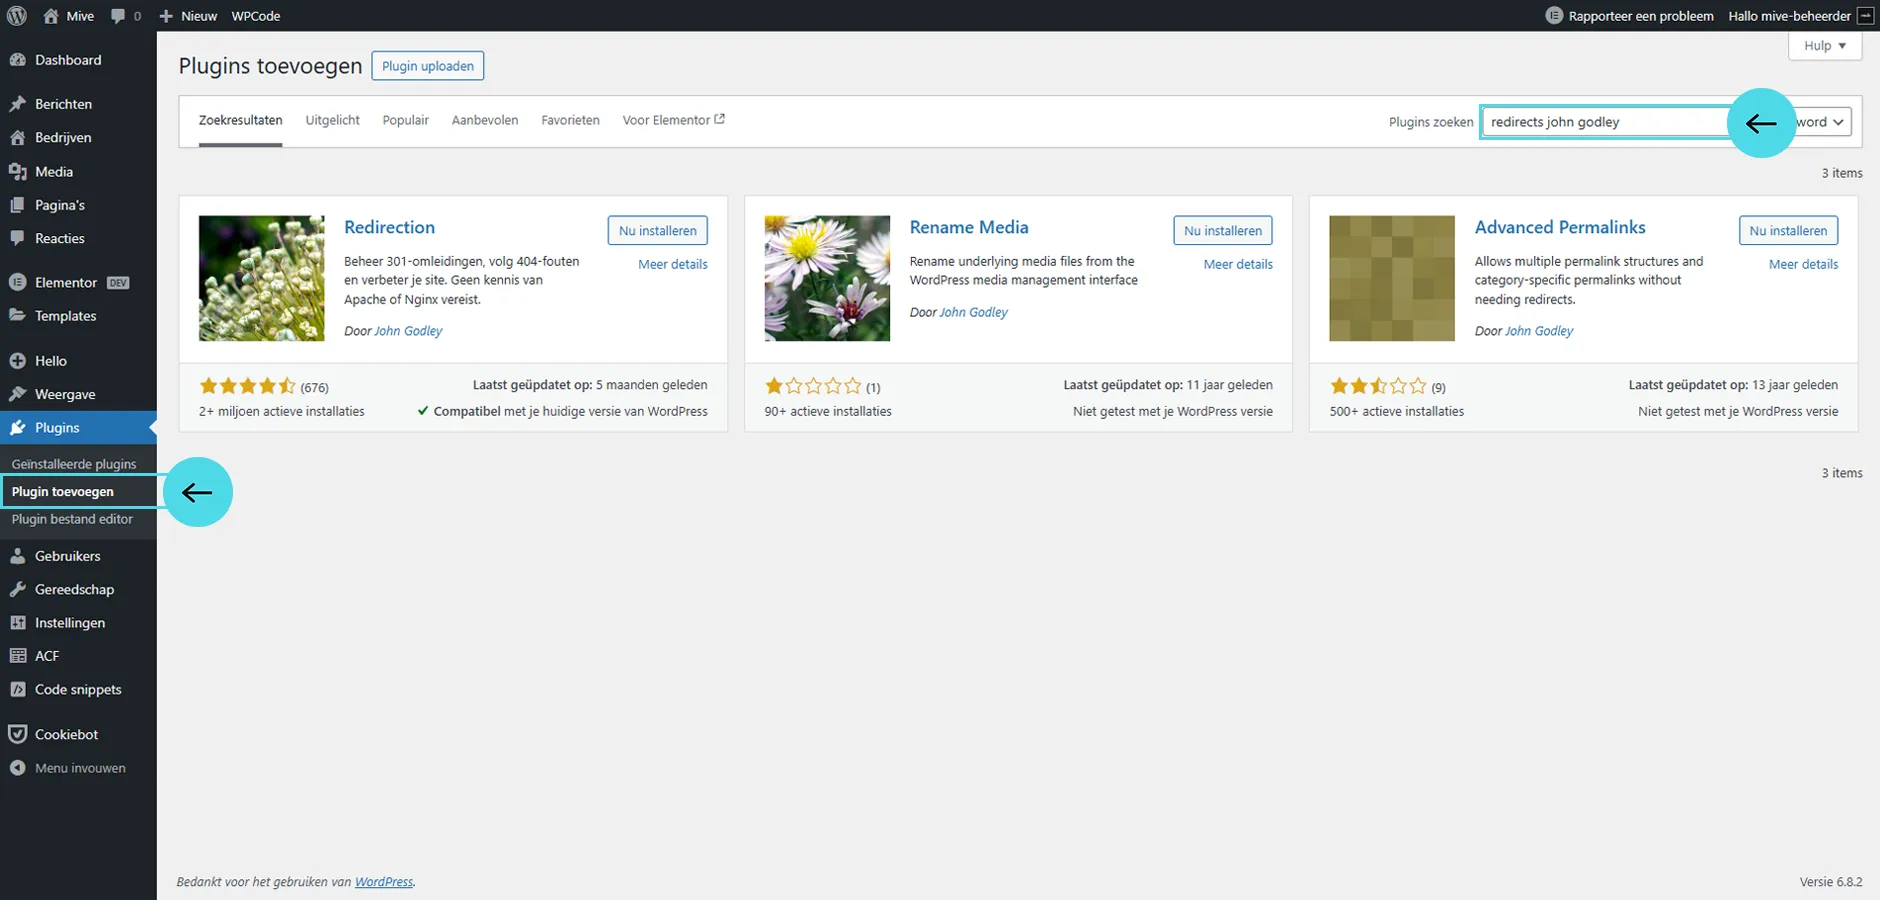Open Cookiebot via its shield icon

tap(17, 734)
